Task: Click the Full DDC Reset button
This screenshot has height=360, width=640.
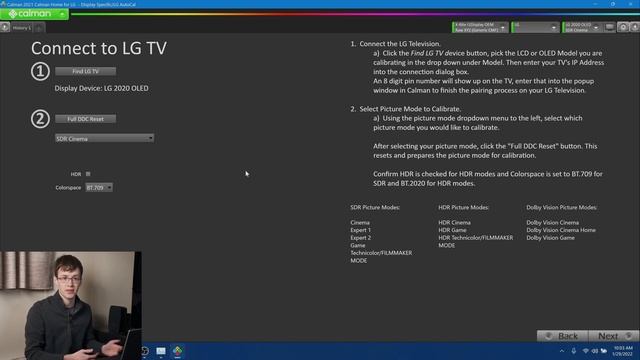Action: [85, 119]
